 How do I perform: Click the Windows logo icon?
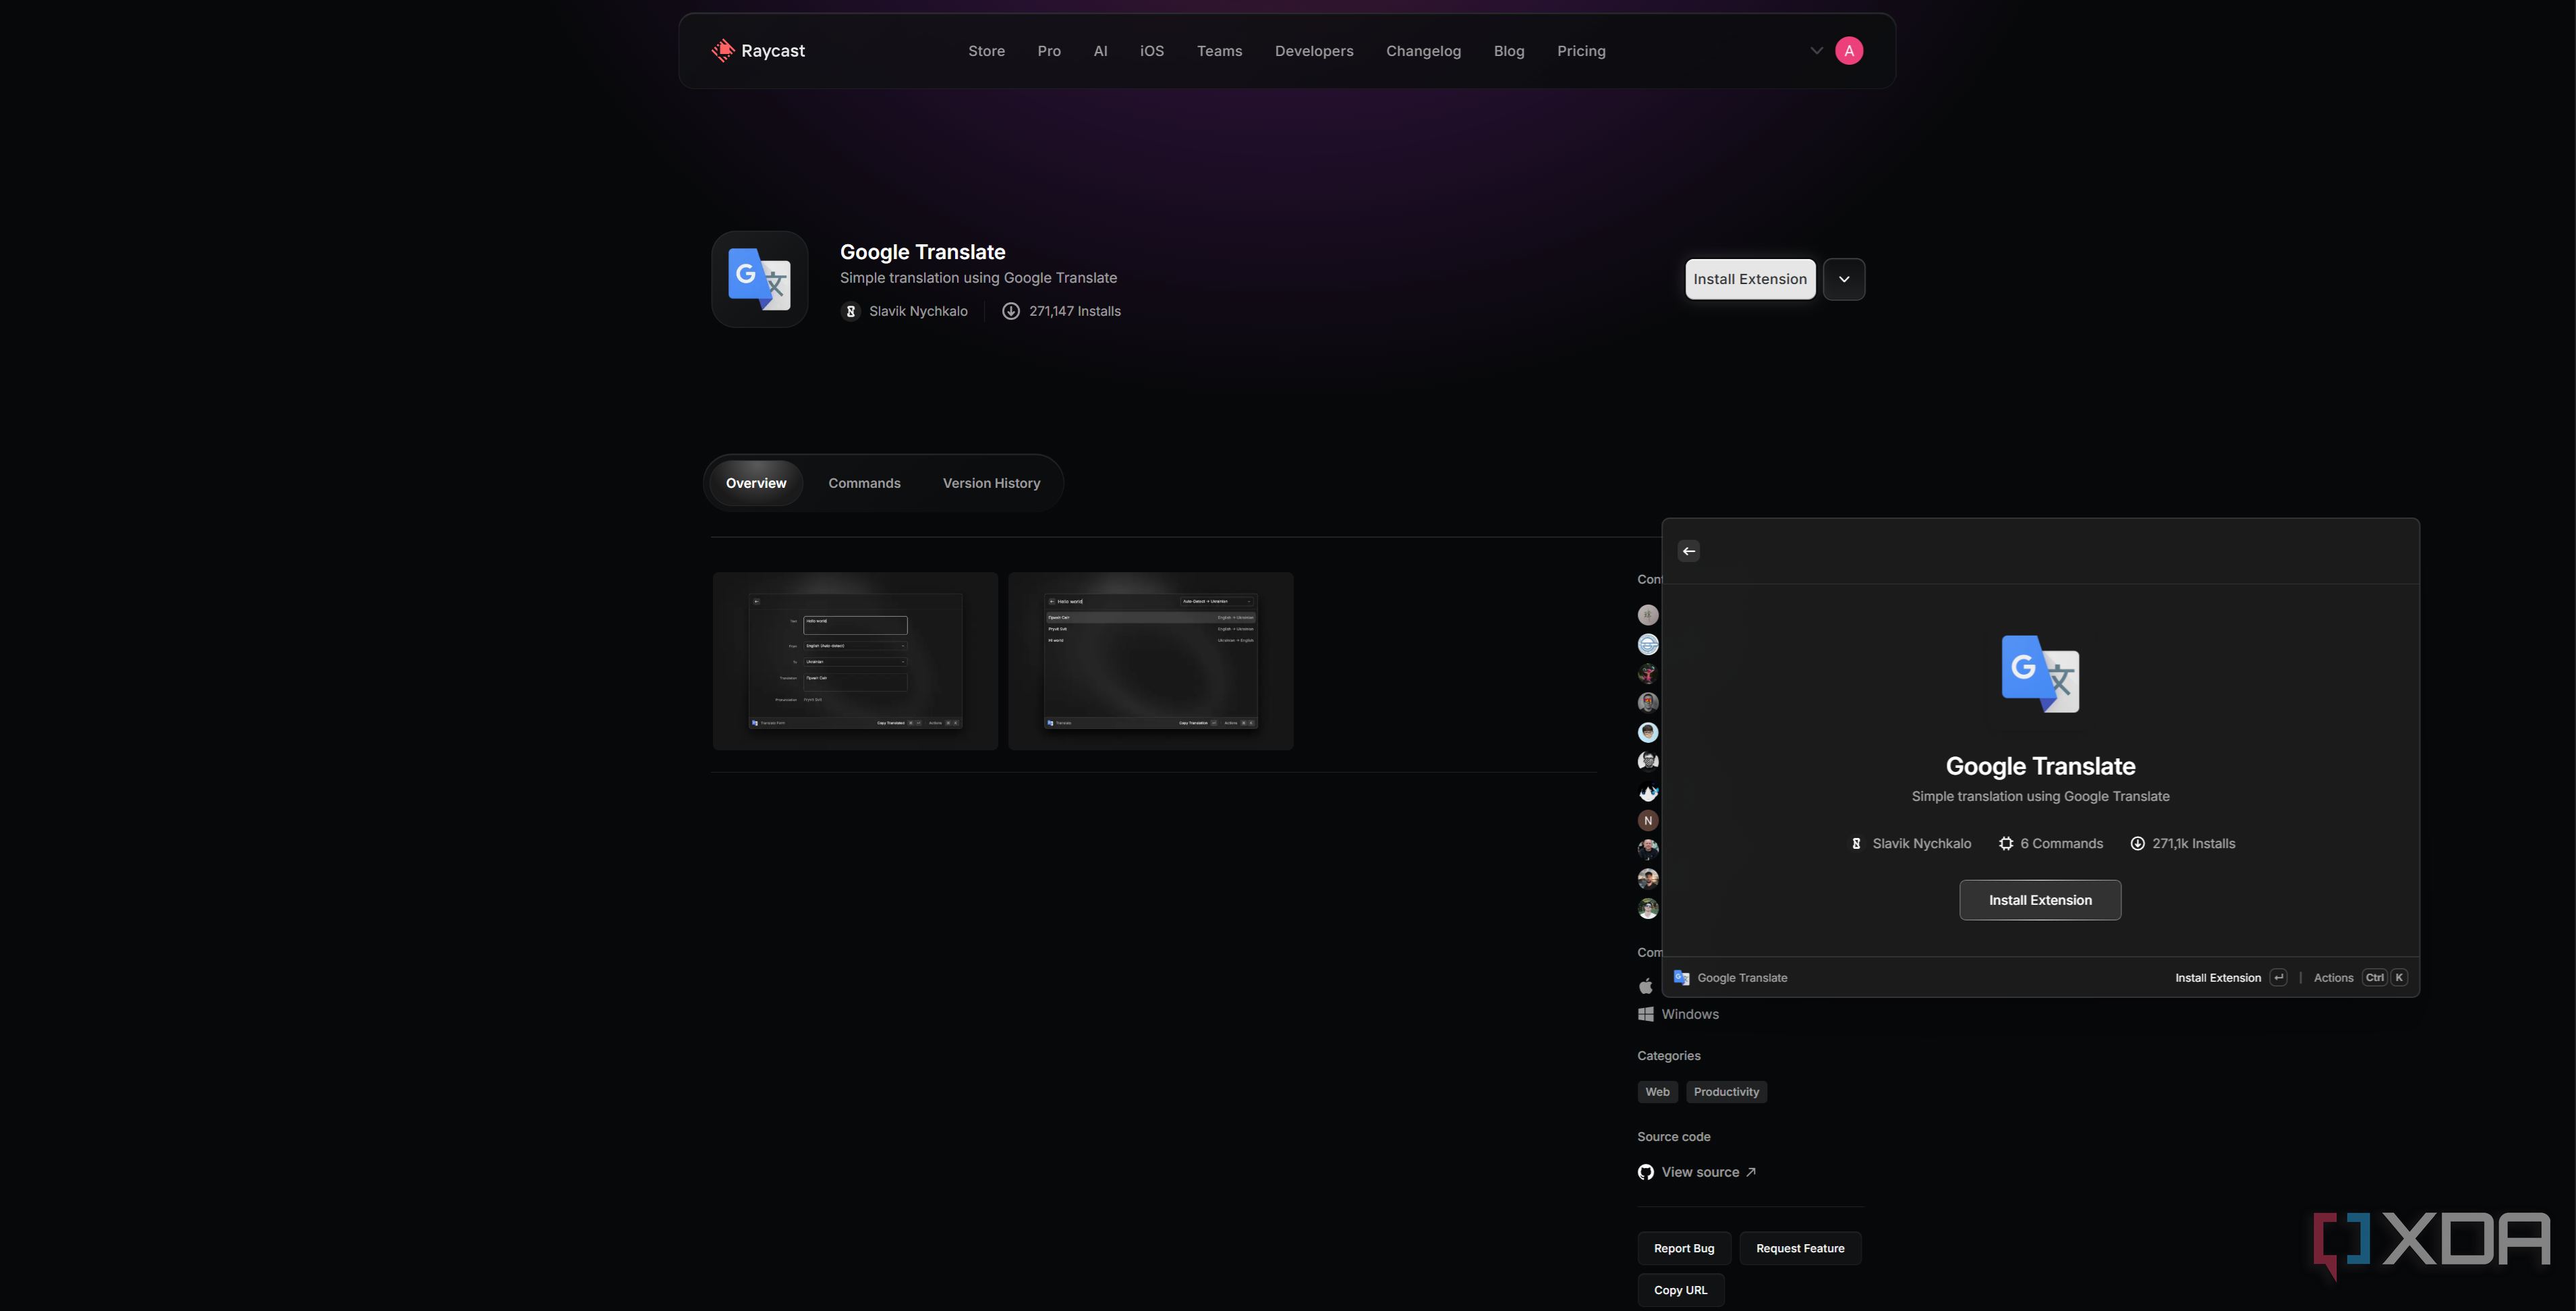(x=1646, y=1014)
